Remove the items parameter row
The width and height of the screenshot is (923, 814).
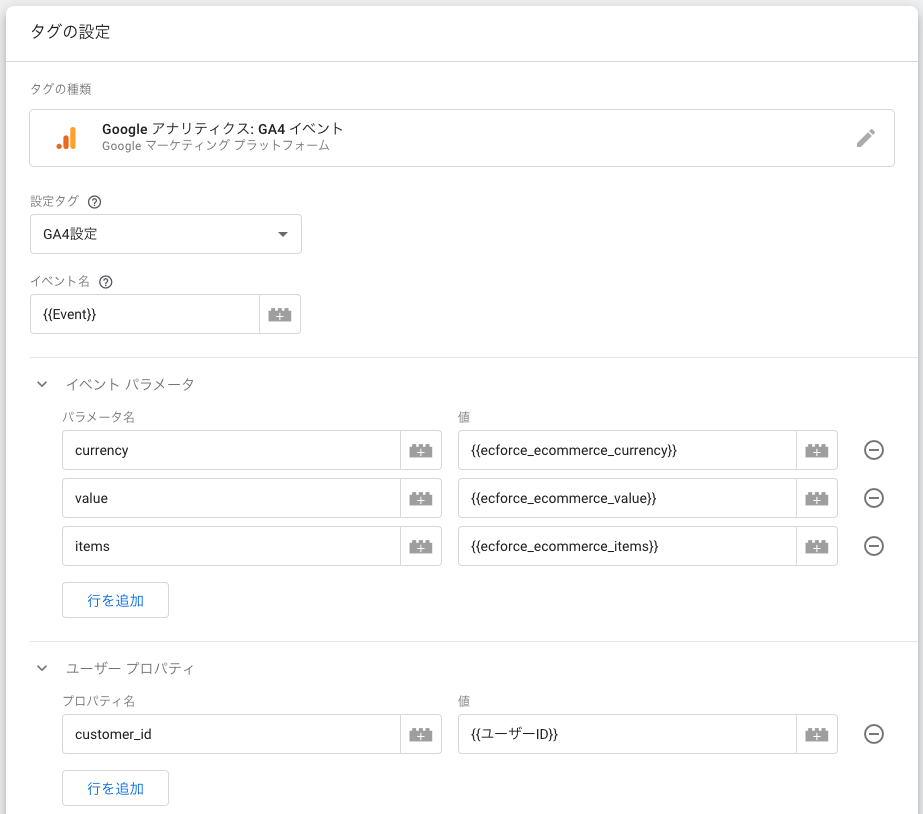pos(874,546)
